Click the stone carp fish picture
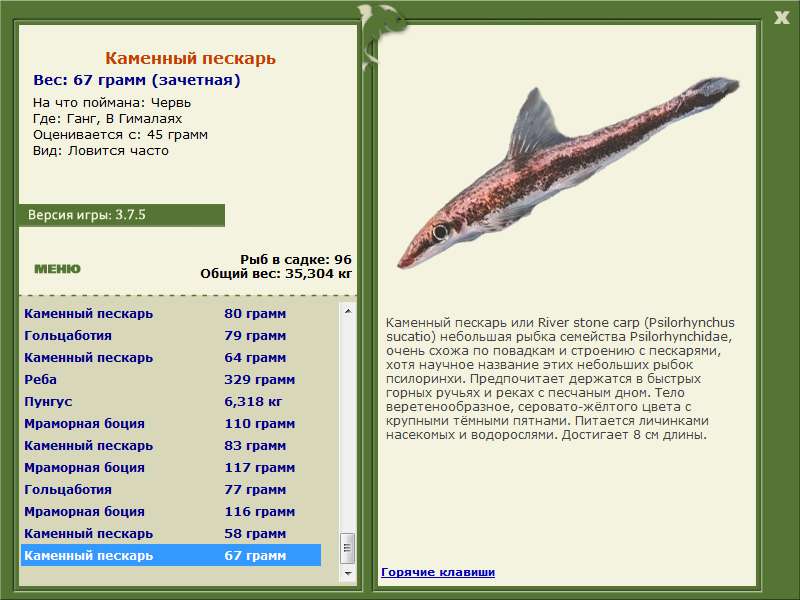The width and height of the screenshot is (800, 600). click(568, 172)
